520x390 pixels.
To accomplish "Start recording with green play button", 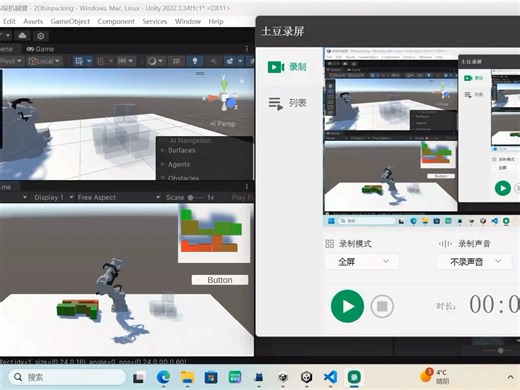I will pos(347,306).
